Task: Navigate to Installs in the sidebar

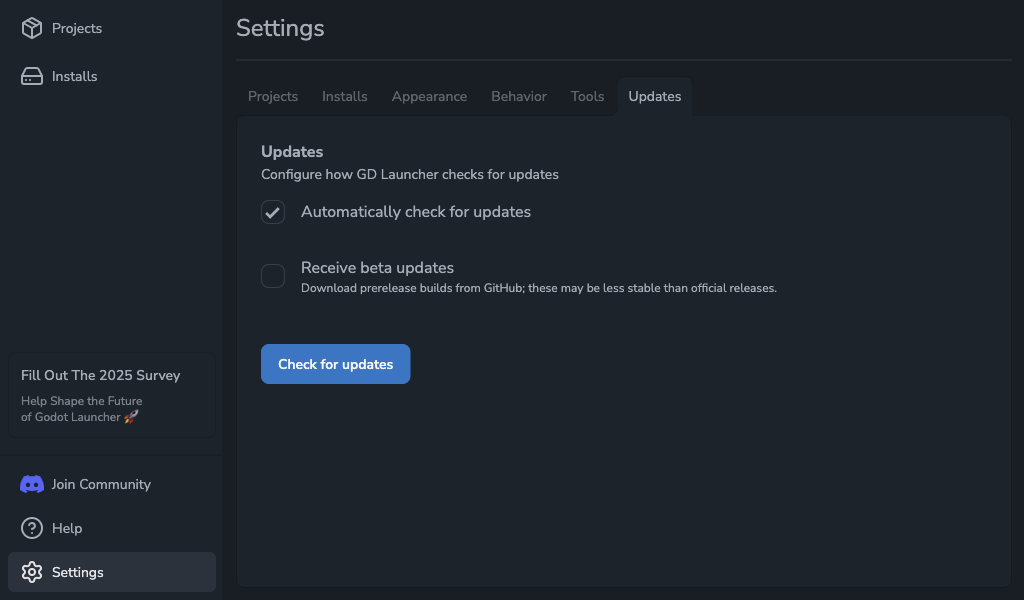Action: click(x=74, y=76)
